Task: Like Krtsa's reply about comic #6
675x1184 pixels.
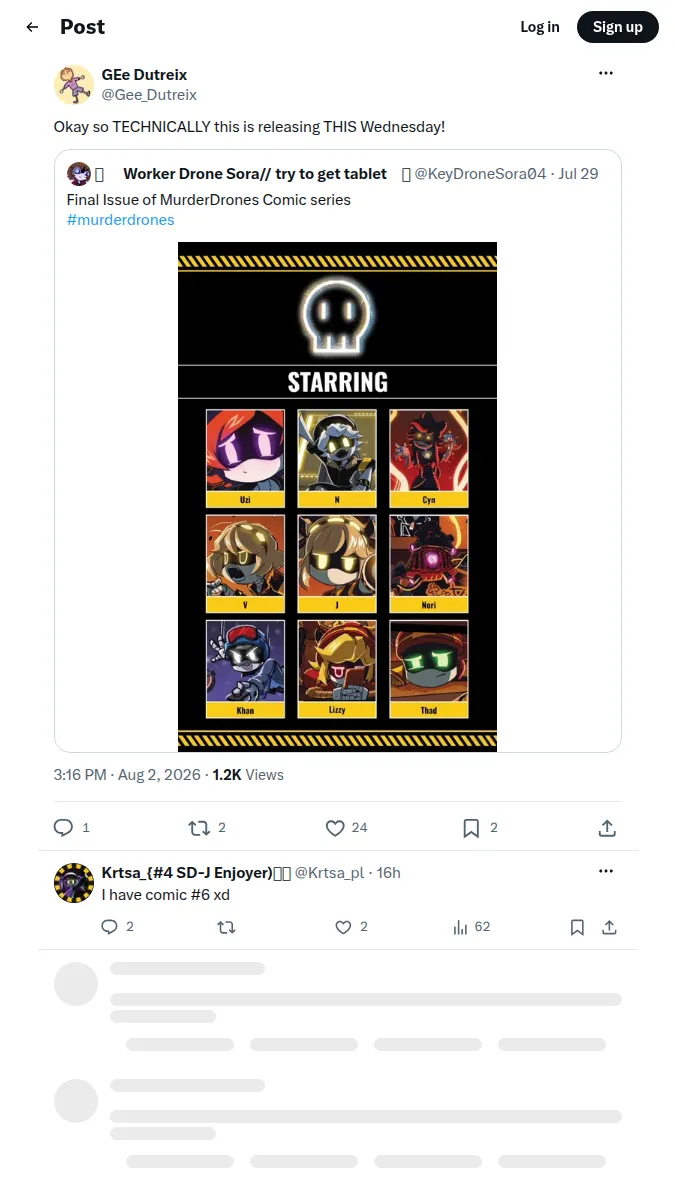Action: coord(344,927)
